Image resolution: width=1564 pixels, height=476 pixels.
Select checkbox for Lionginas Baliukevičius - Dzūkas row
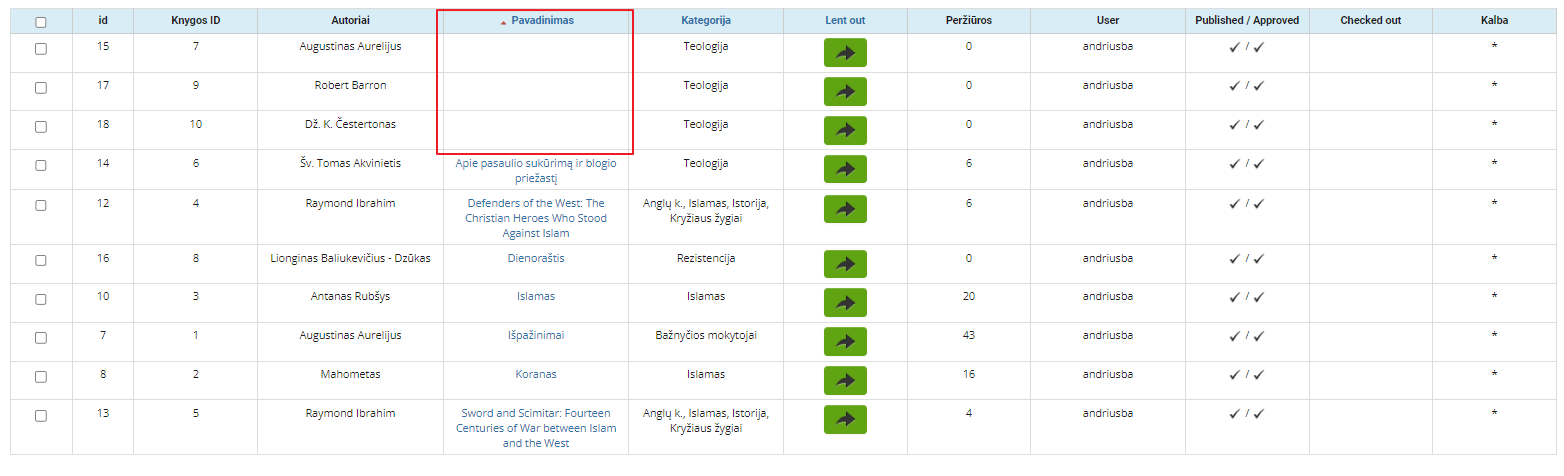tap(41, 260)
